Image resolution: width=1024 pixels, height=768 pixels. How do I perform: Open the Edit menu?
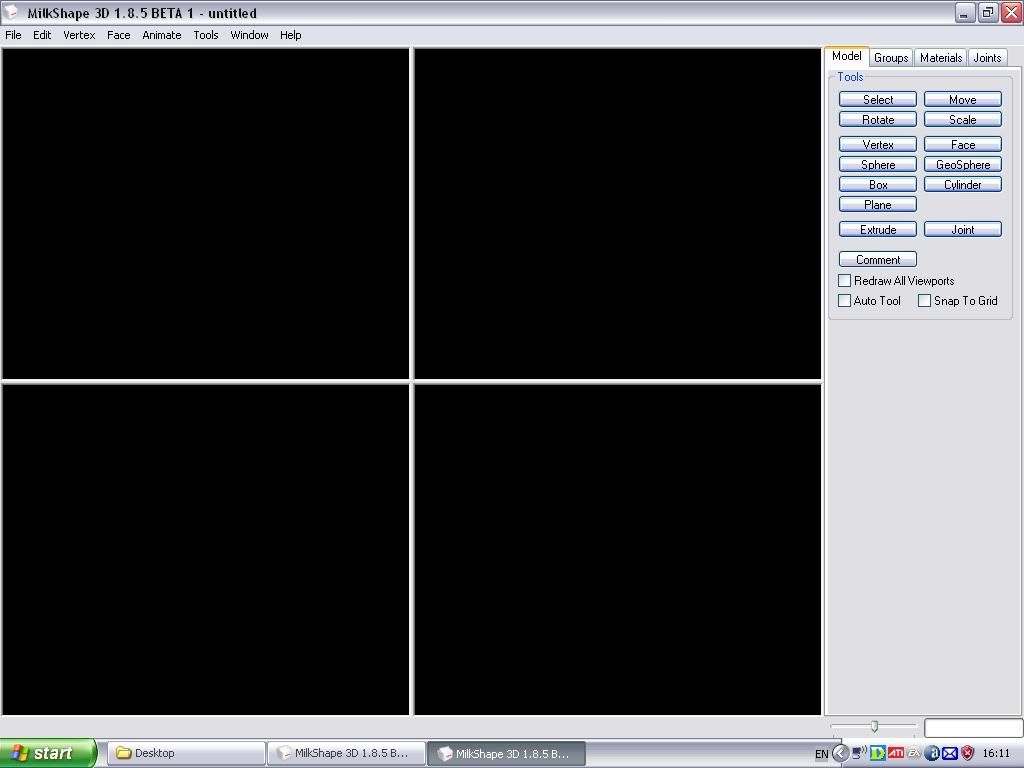coord(42,35)
